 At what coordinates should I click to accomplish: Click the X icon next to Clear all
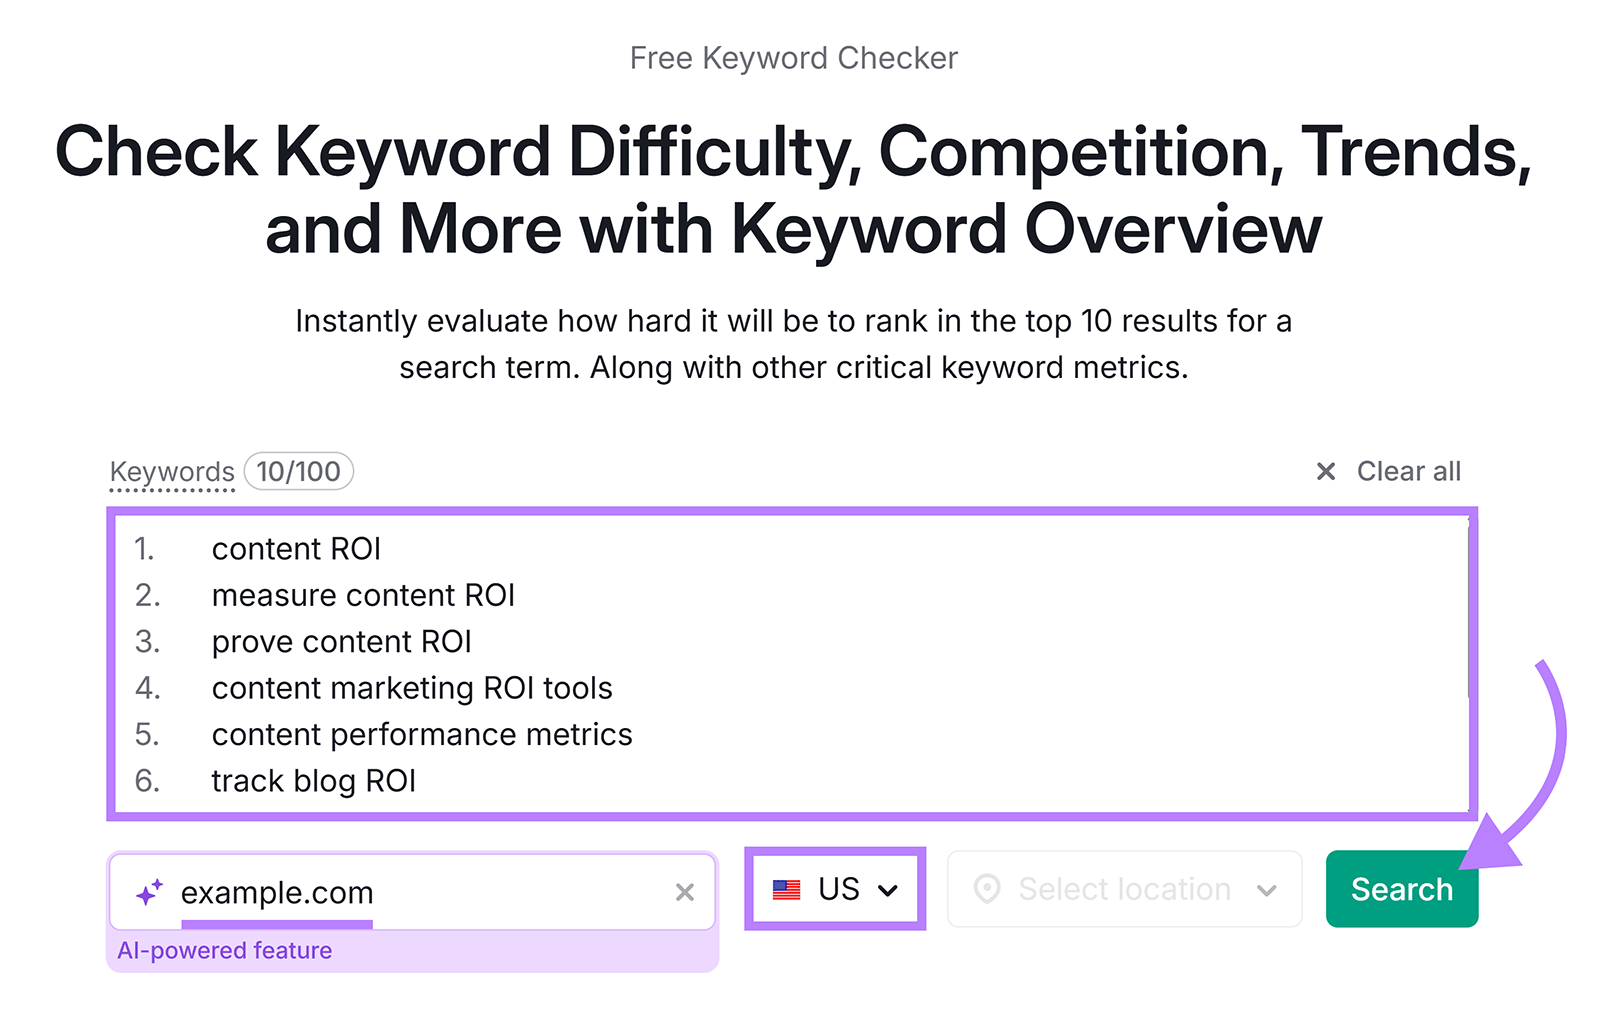(x=1326, y=470)
